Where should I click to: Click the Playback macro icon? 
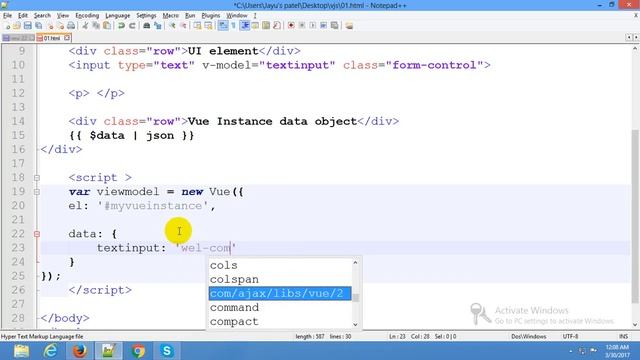tap(313, 26)
